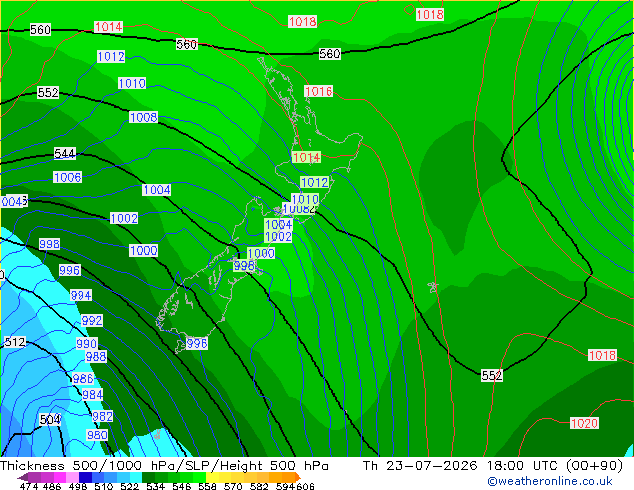Click the blue 1008 isobar label
This screenshot has height=490, width=634.
(144, 117)
